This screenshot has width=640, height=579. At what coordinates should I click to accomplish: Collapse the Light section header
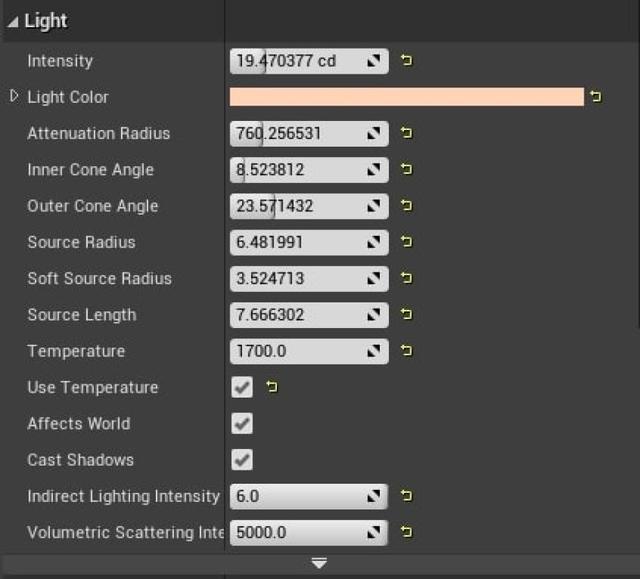tap(13, 21)
